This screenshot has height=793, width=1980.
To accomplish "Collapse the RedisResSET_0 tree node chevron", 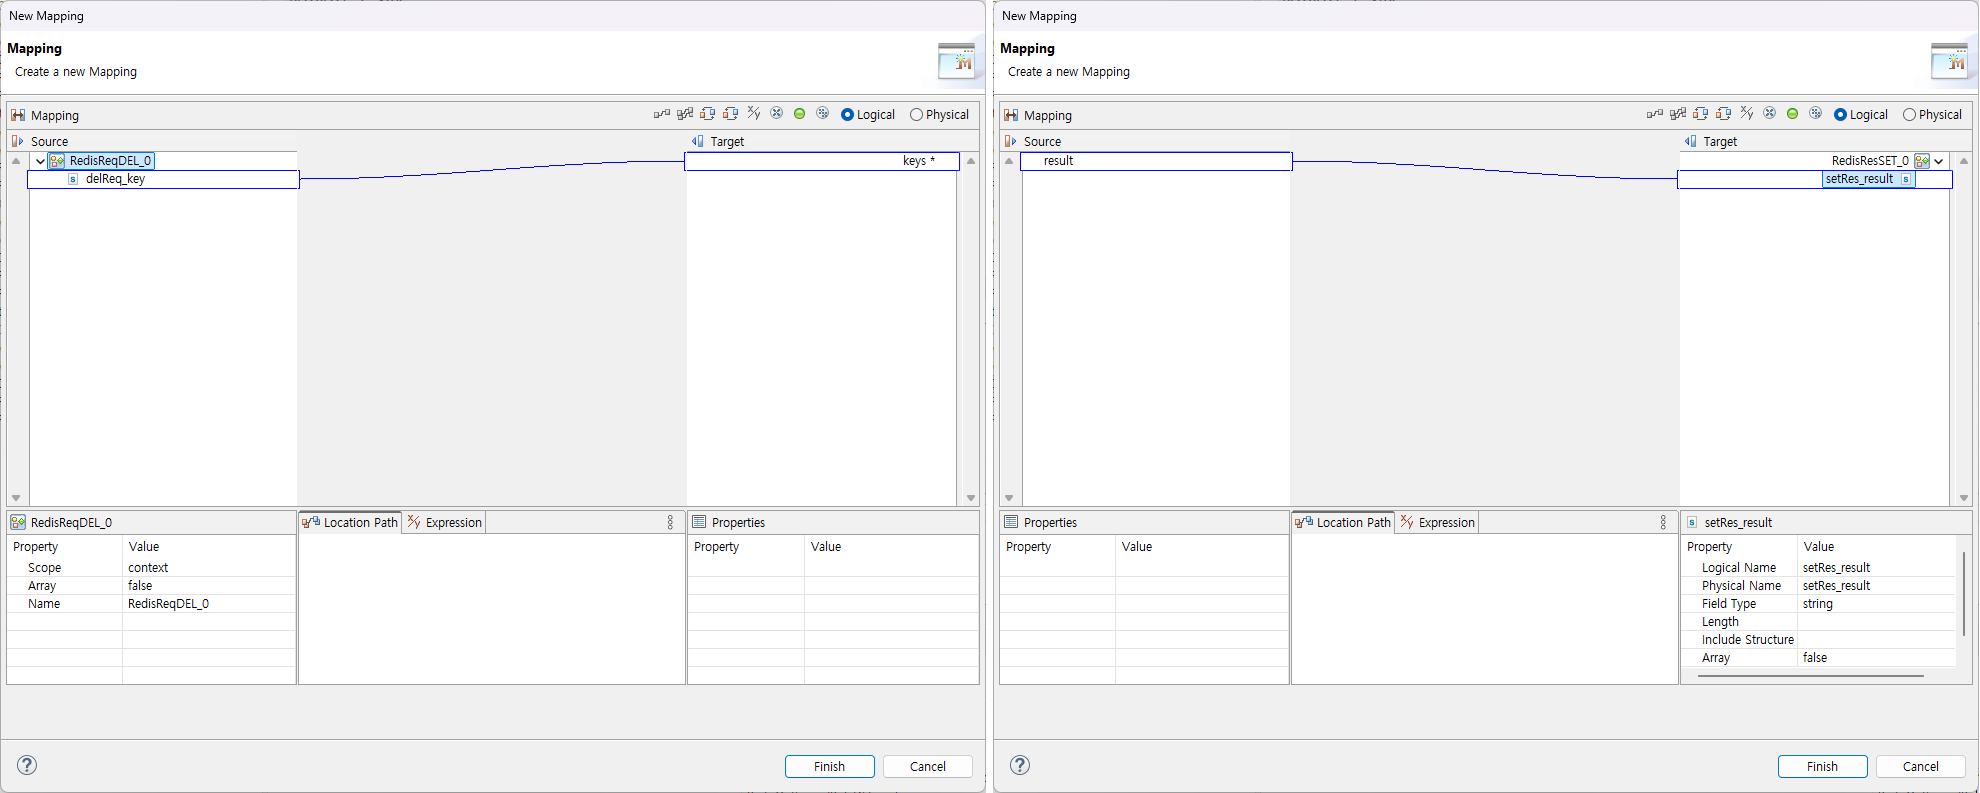I will pyautogui.click(x=1939, y=161).
